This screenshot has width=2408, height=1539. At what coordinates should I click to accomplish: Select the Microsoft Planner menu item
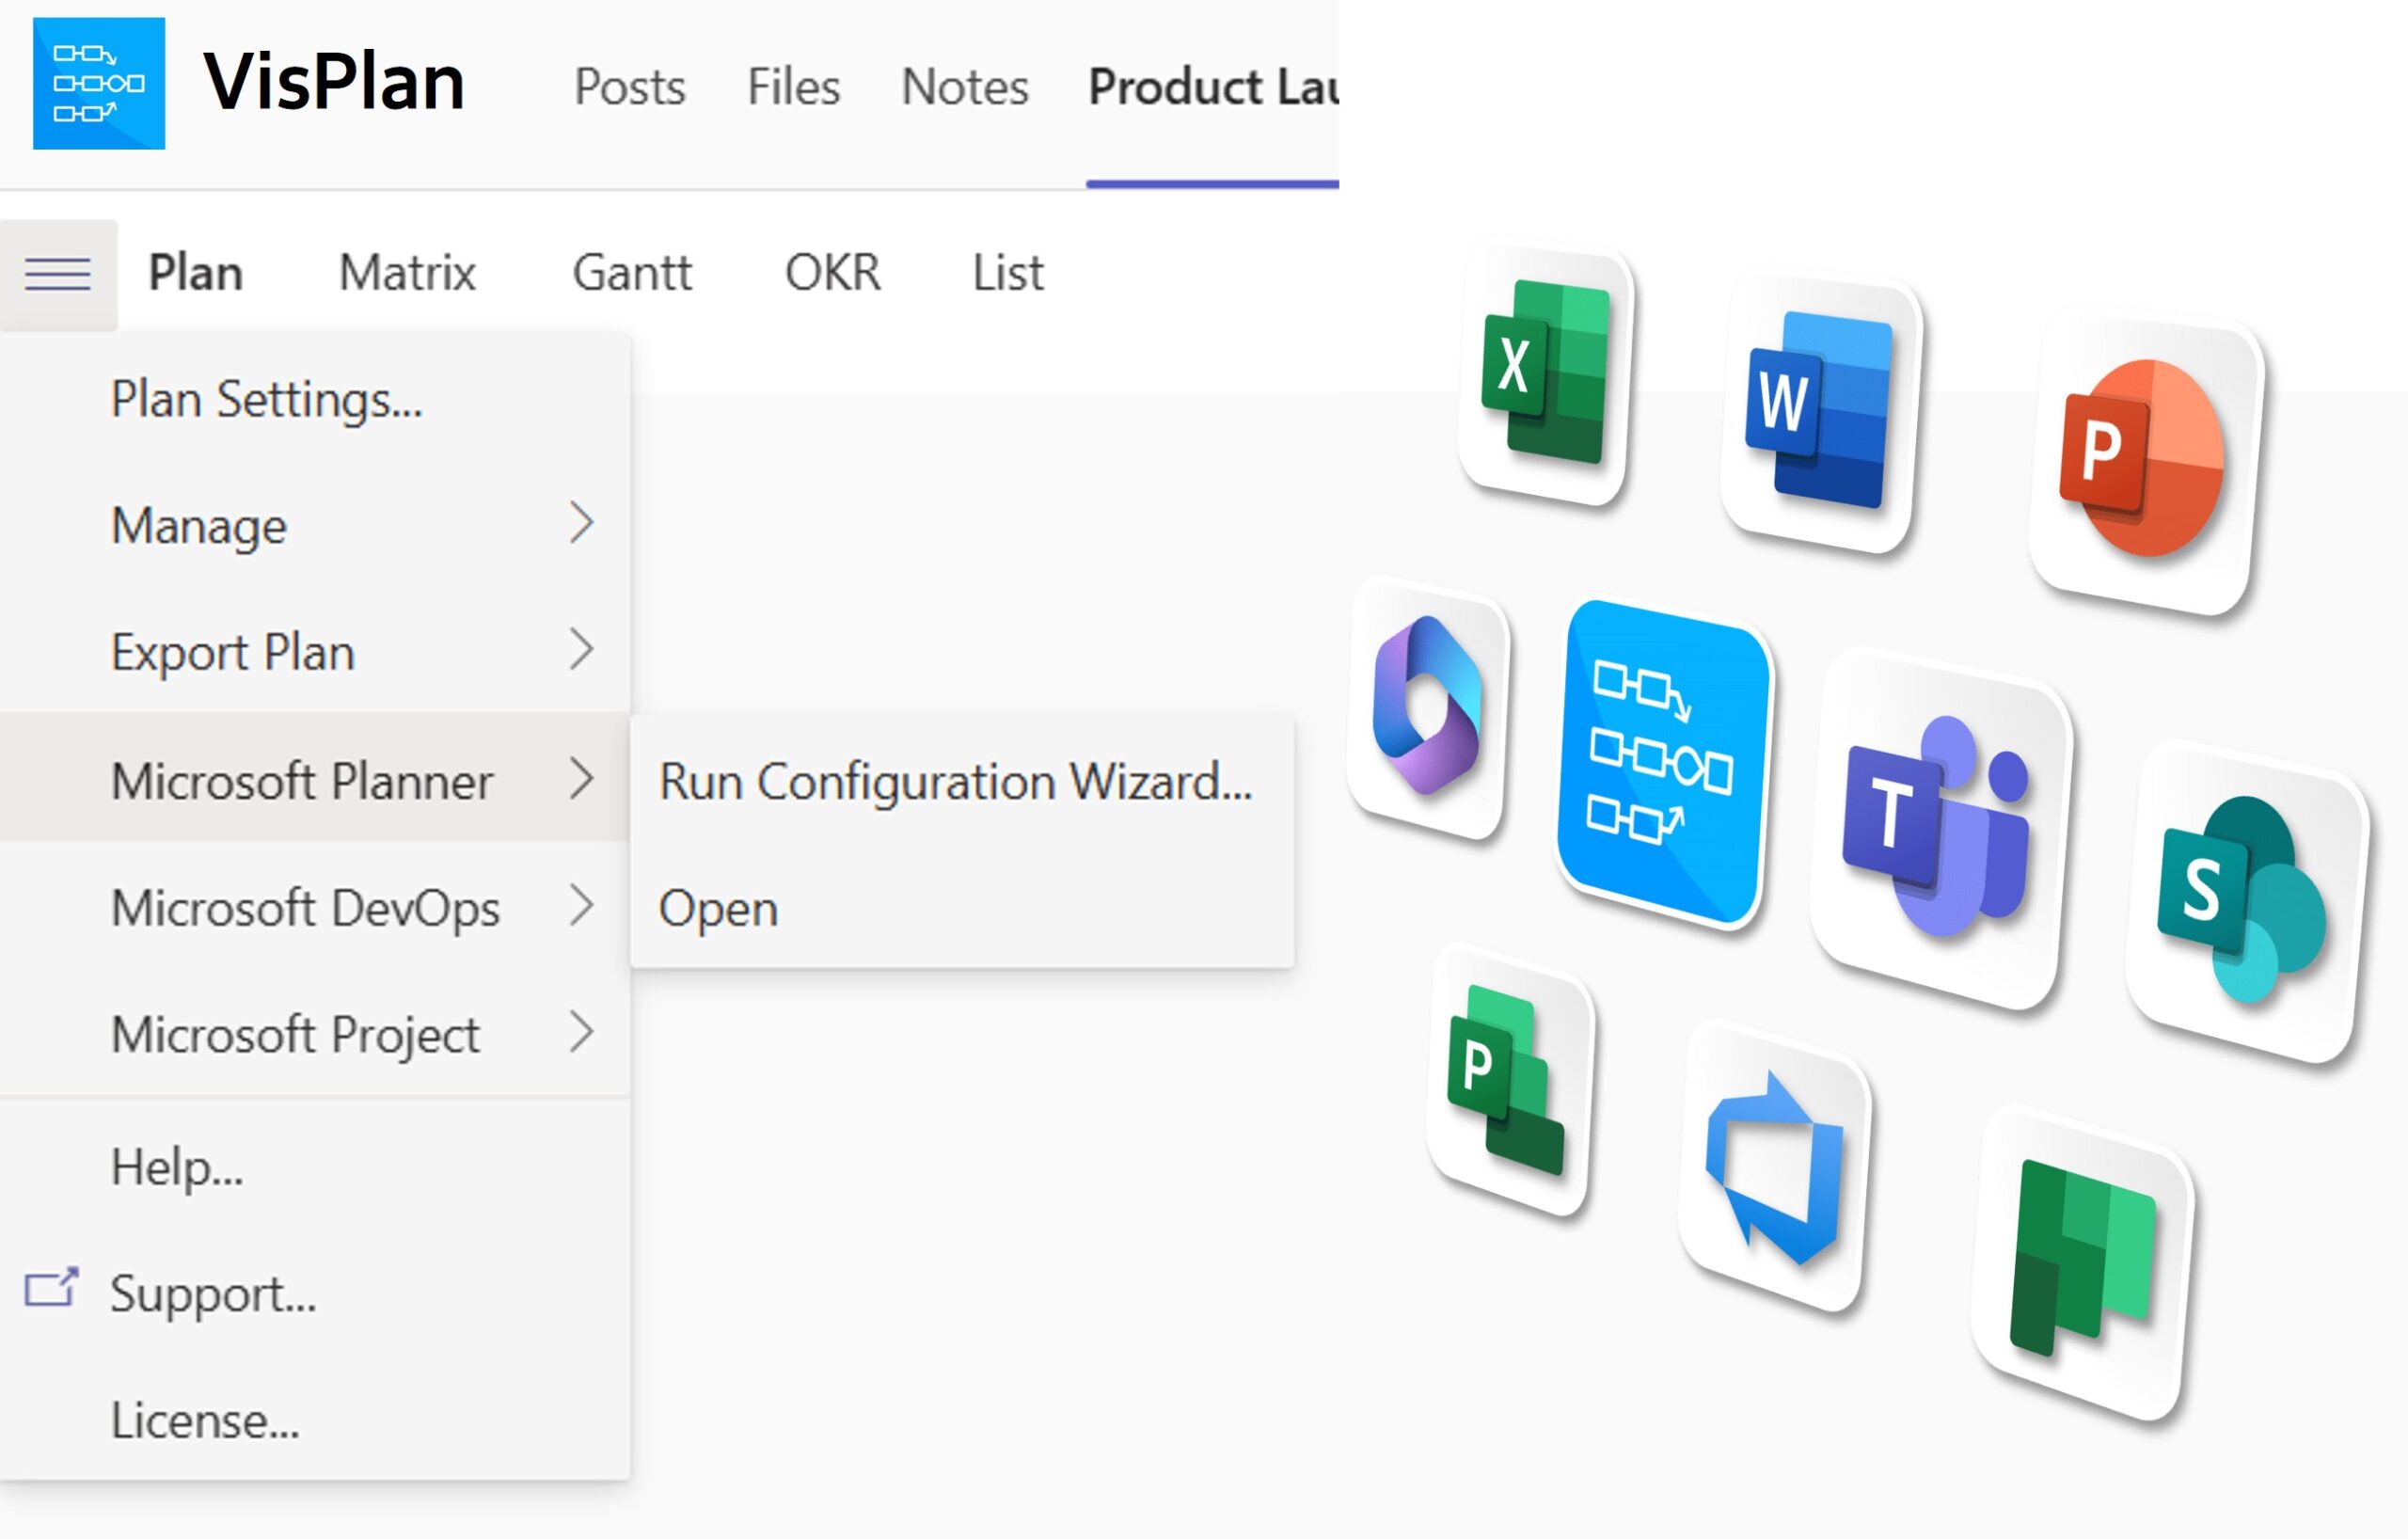click(315, 778)
